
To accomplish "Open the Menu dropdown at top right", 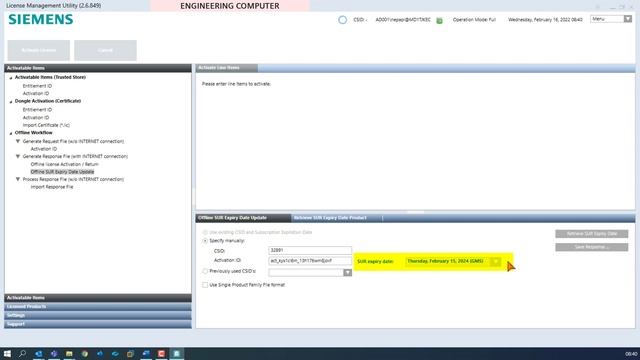I will point(628,19).
